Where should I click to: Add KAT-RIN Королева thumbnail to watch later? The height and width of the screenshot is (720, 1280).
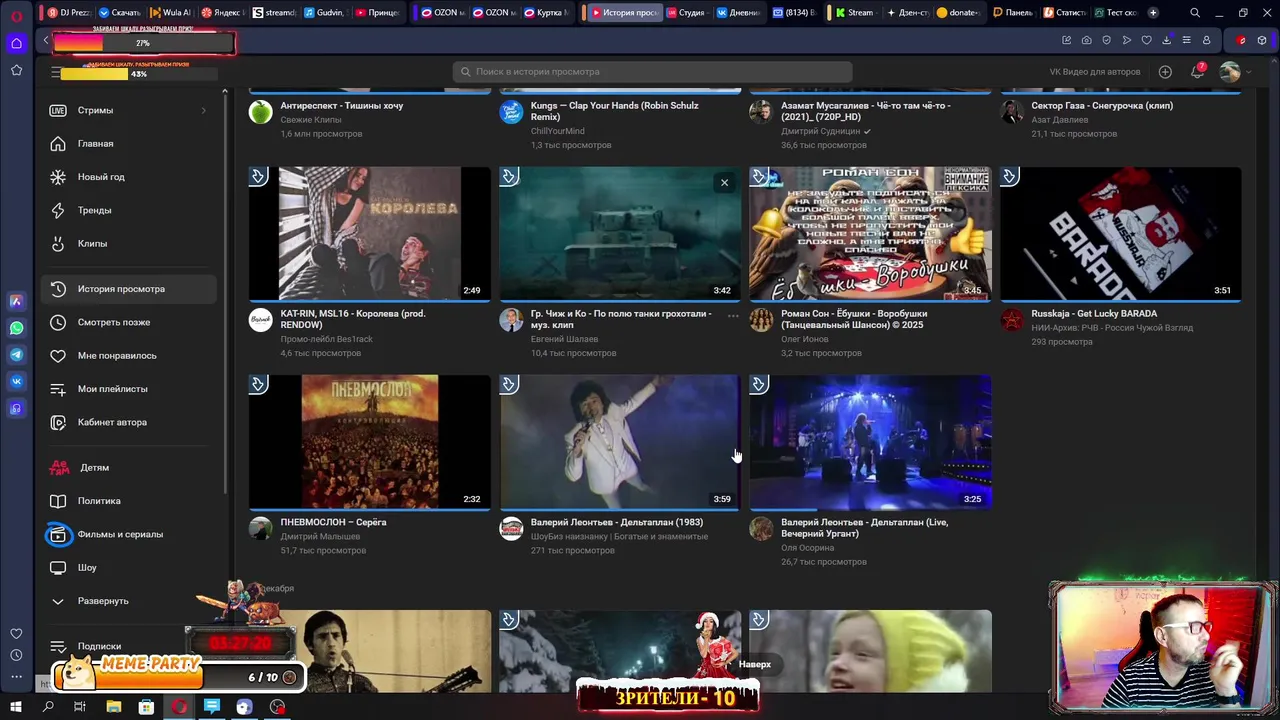258,177
